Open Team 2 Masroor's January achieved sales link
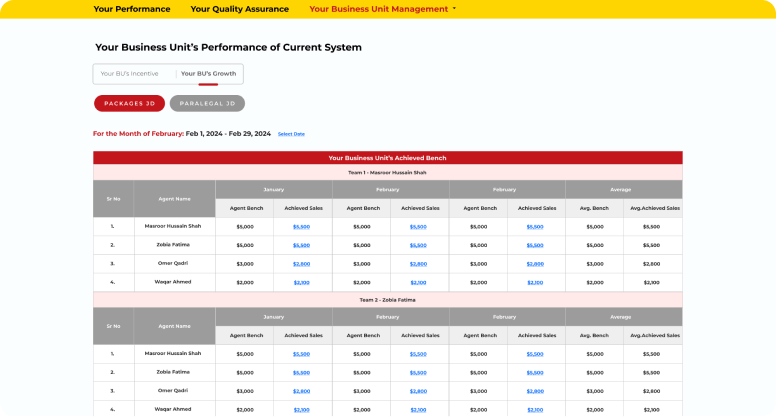This screenshot has width=776, height=417. pyautogui.click(x=302, y=354)
